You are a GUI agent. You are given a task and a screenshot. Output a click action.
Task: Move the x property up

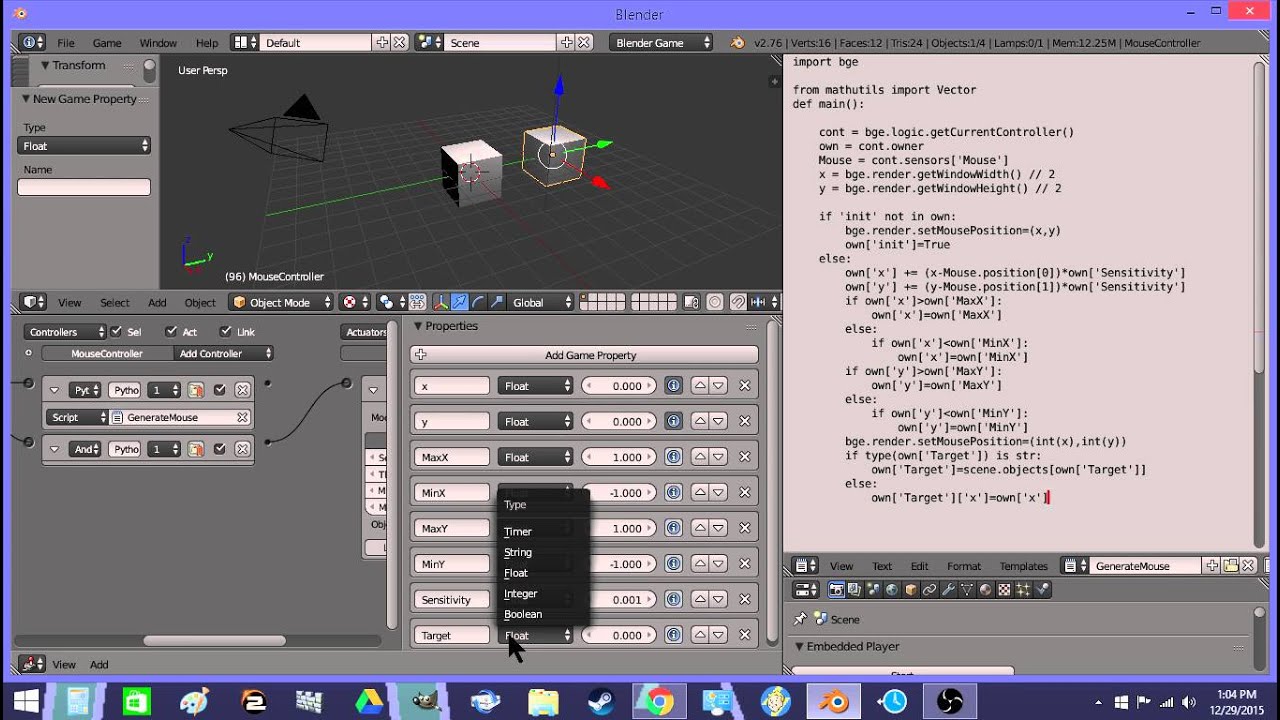[701, 386]
